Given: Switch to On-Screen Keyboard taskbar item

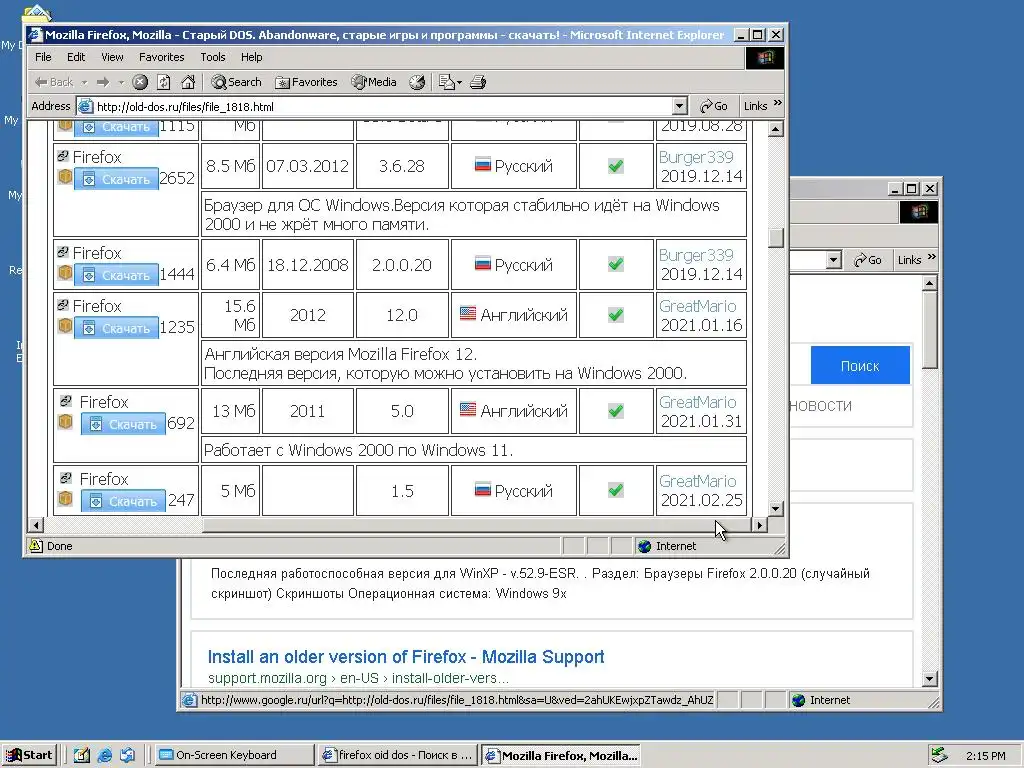Looking at the screenshot, I should point(236,755).
